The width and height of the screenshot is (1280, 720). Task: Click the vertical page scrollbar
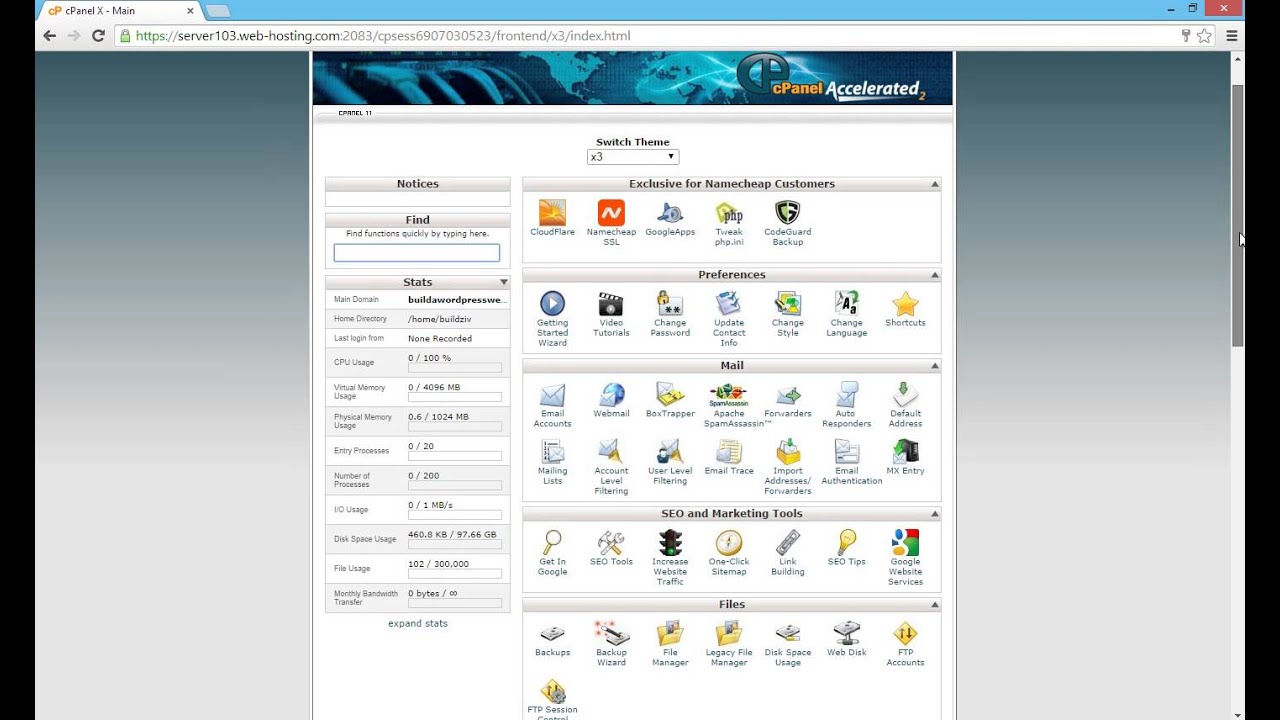click(x=1237, y=216)
